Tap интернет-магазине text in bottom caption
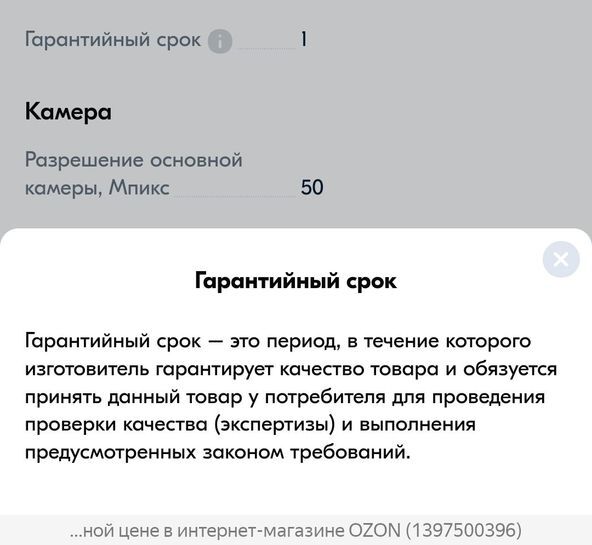 pyautogui.click(x=261, y=530)
